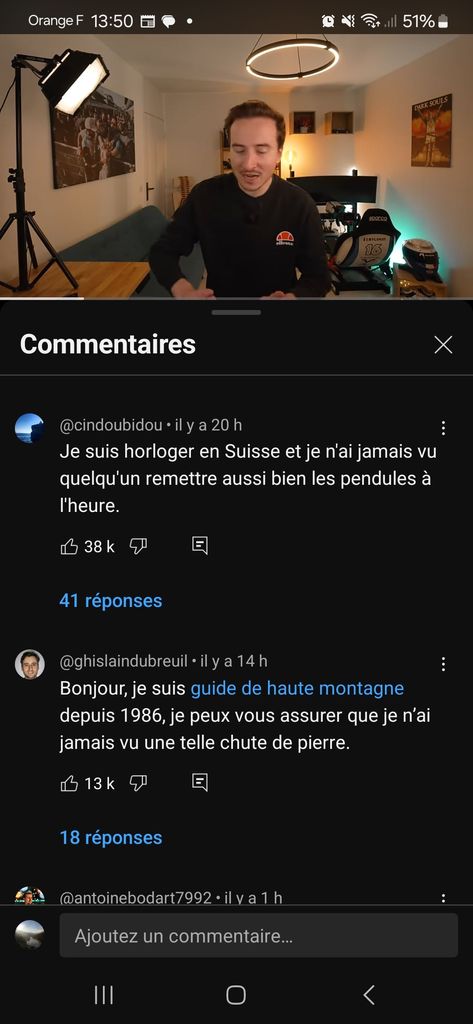473x1024 pixels.
Task: Open Android recent apps button
Action: tap(104, 995)
